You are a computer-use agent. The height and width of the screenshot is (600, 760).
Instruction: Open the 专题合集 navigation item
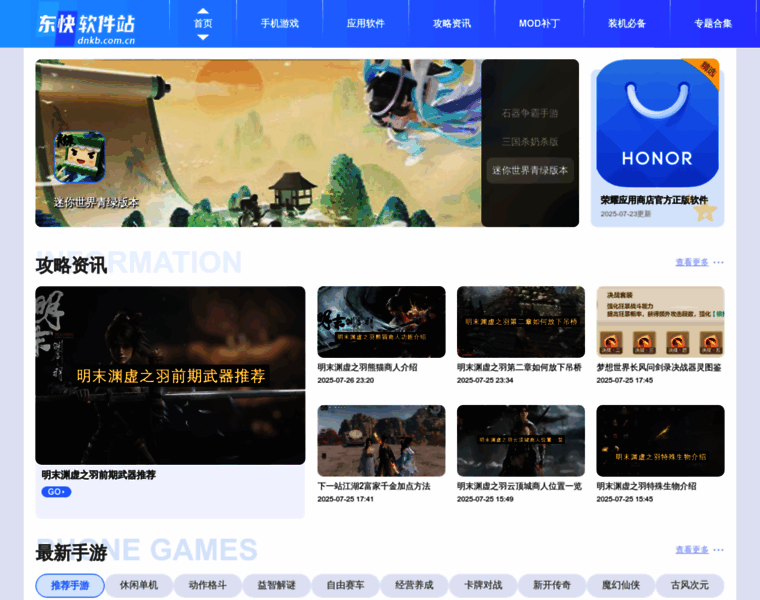(x=713, y=23)
